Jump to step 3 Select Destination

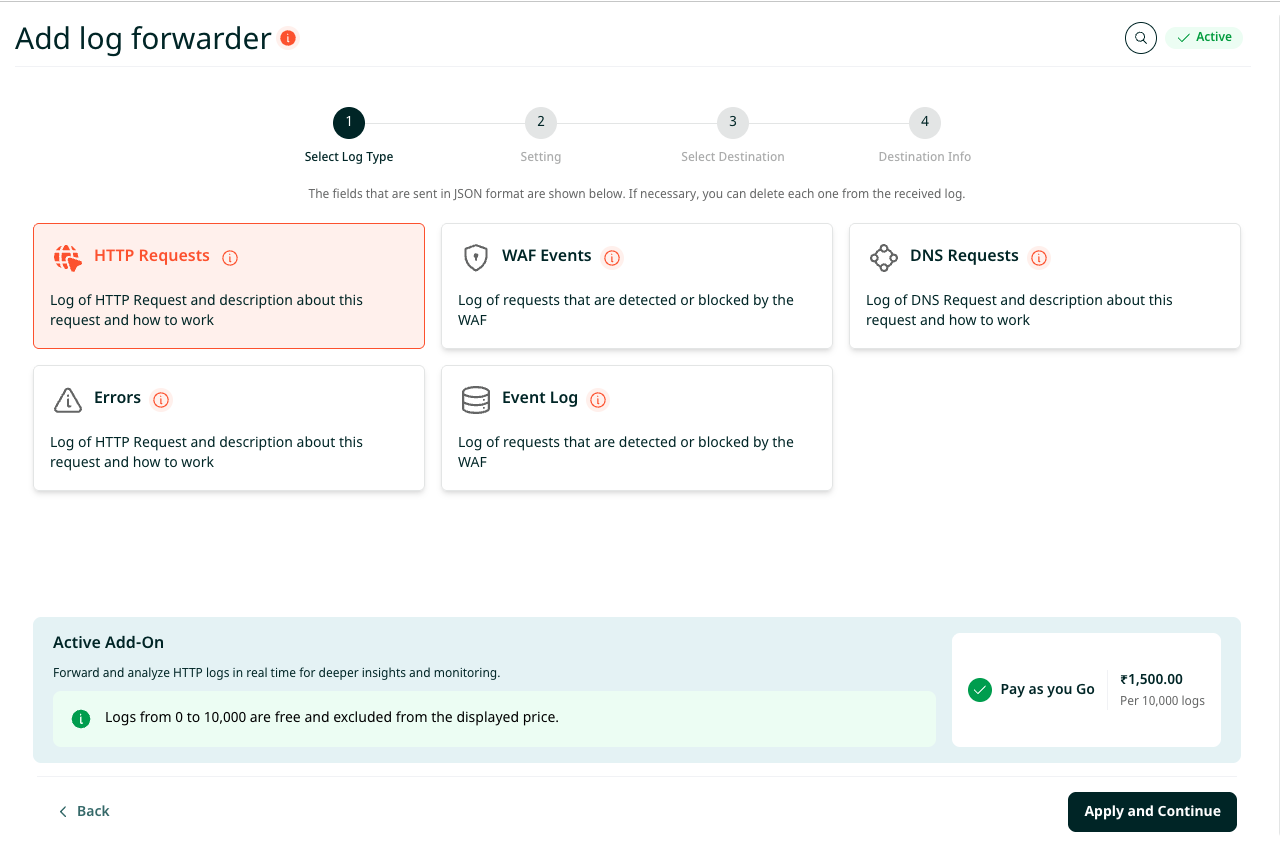[x=732, y=123]
